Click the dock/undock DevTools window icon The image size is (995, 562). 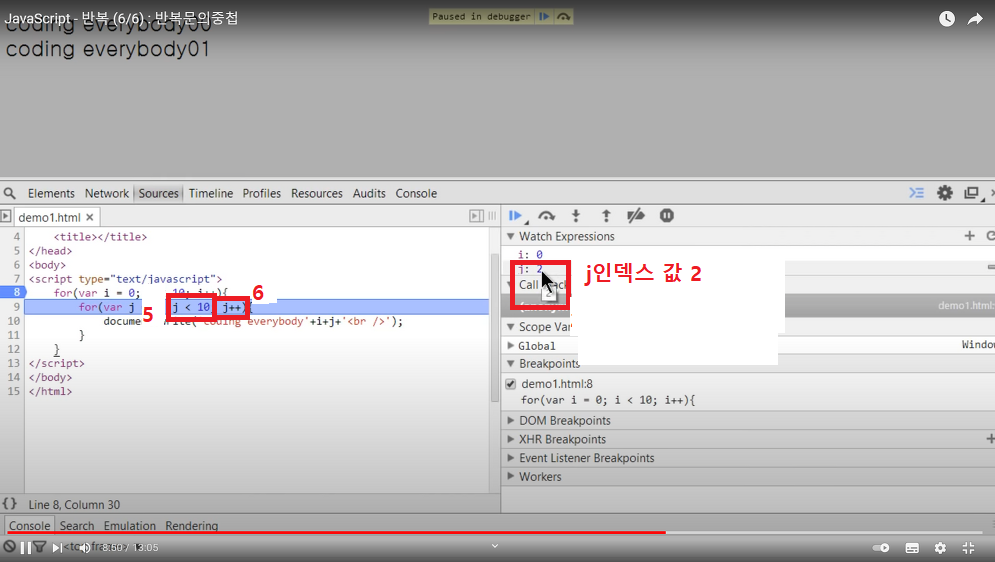tap(972, 193)
